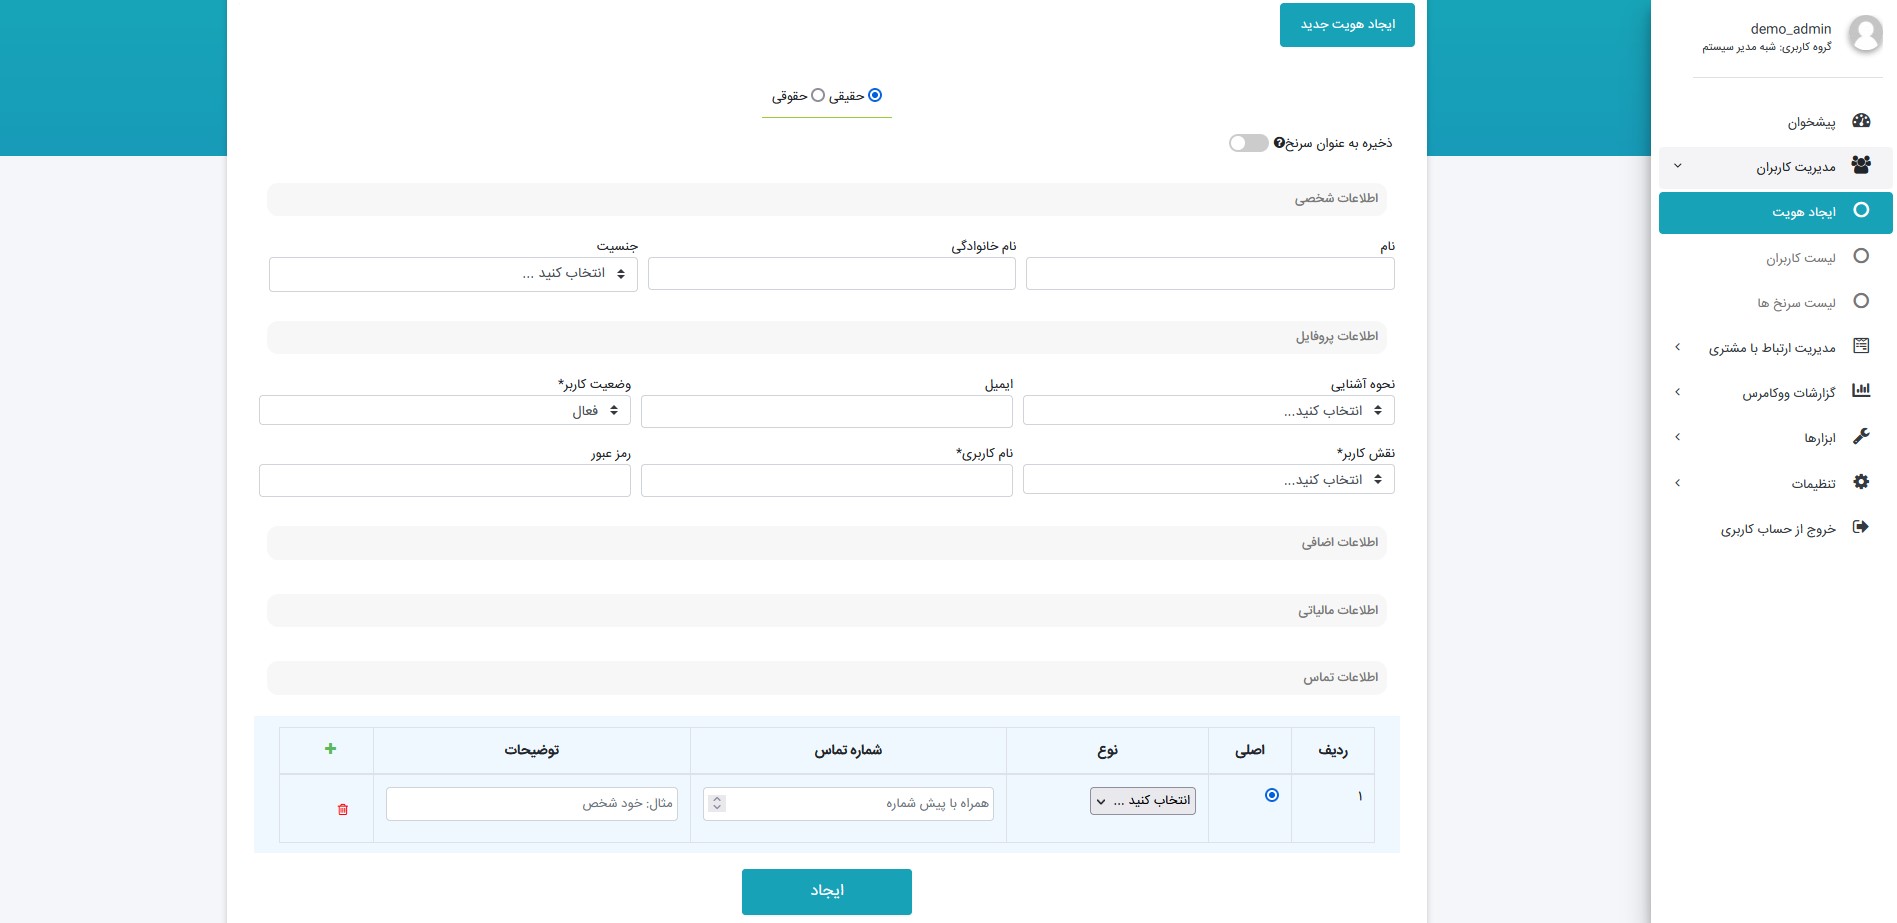This screenshot has height=923, width=1897.
Task: Click the CRM icon beside مدیریت ارتباط با مشتری
Action: click(1860, 346)
